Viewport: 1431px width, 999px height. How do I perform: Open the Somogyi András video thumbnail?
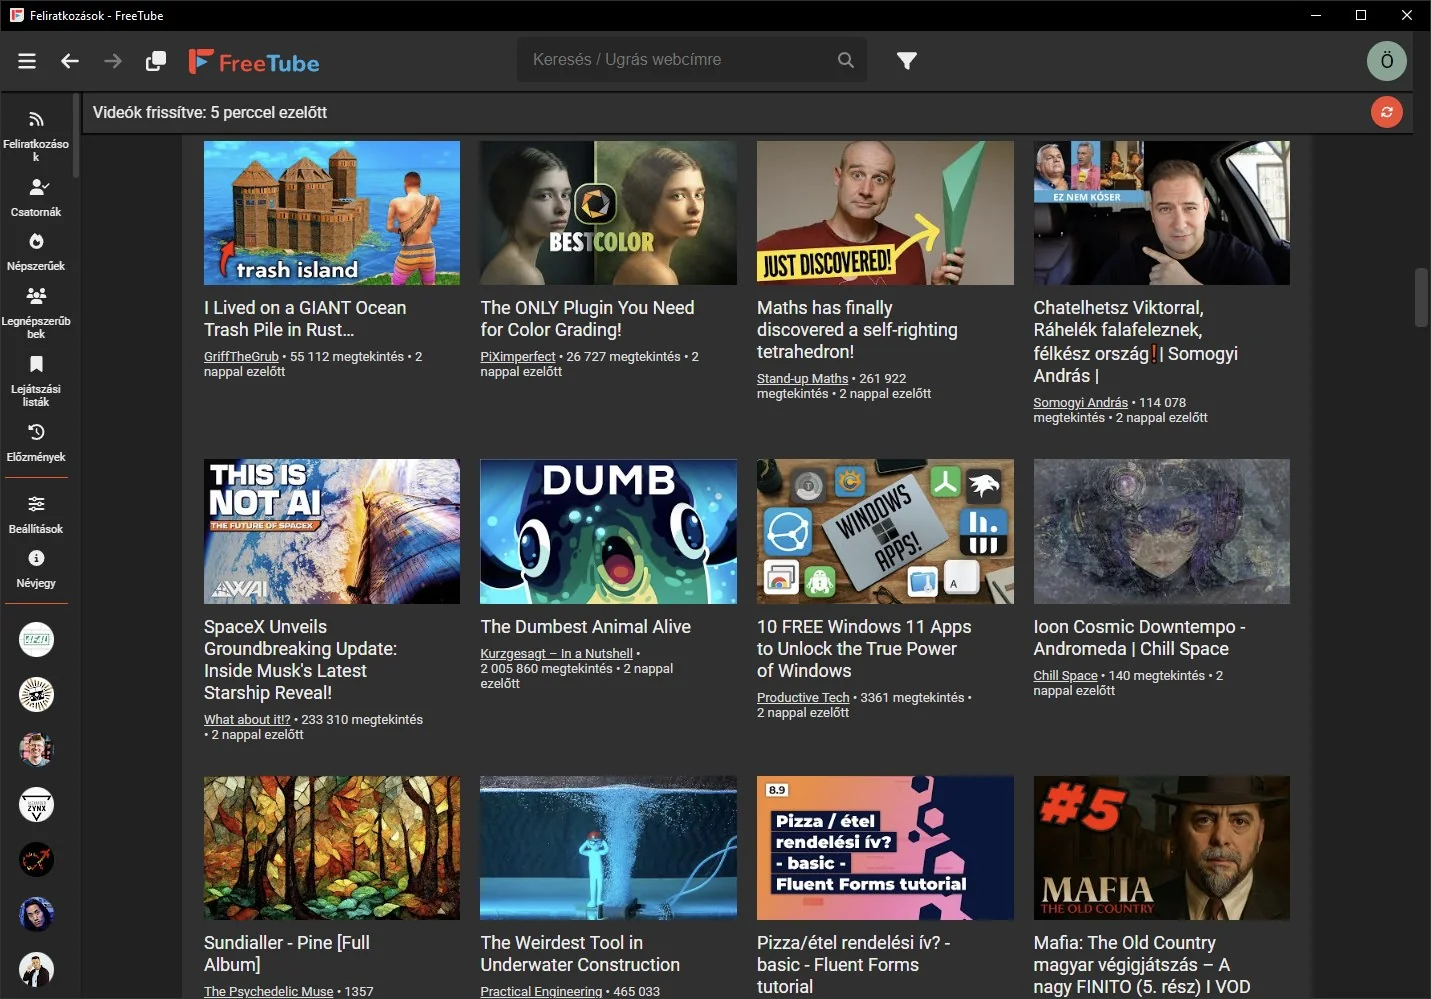click(x=1162, y=213)
